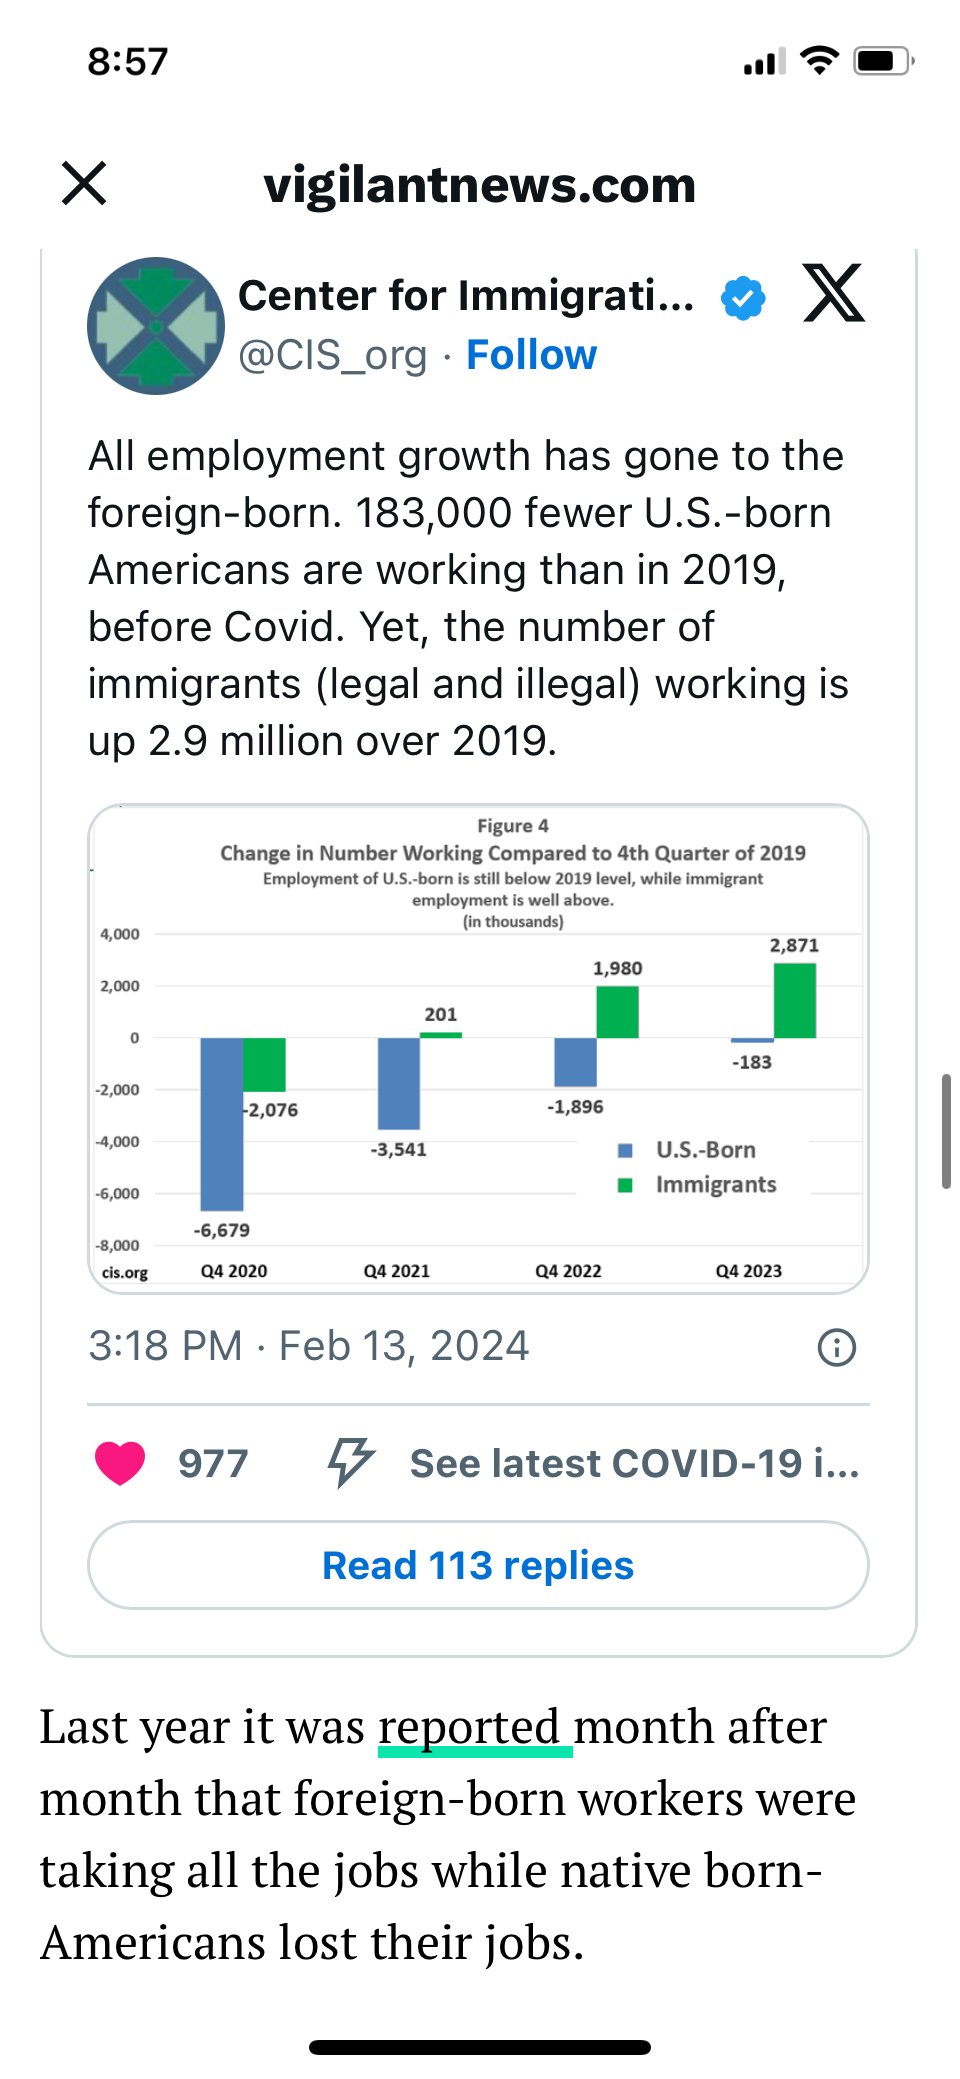
Task: Tap the tweet info circle icon
Action: [836, 1347]
